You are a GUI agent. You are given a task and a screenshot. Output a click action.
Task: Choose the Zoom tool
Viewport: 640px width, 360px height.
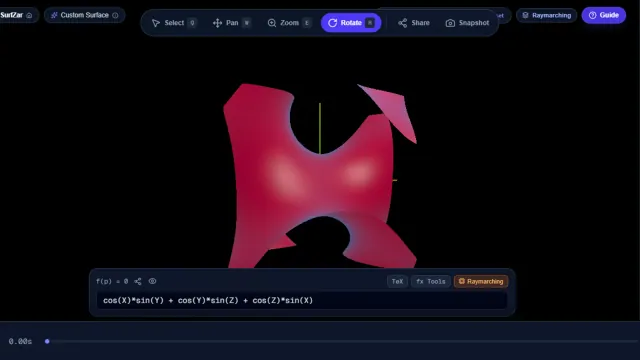(289, 23)
